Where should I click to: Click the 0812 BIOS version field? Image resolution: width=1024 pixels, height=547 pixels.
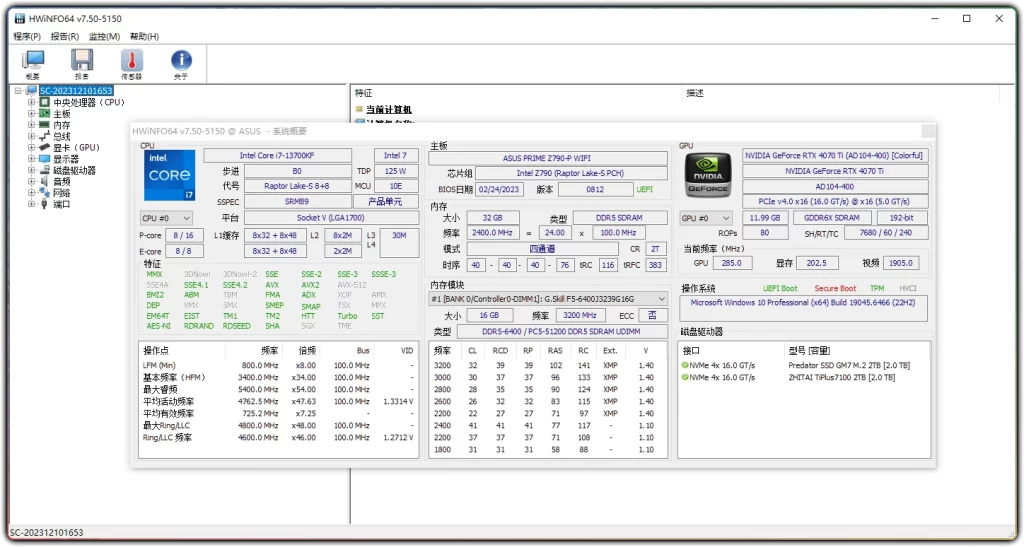596,189
